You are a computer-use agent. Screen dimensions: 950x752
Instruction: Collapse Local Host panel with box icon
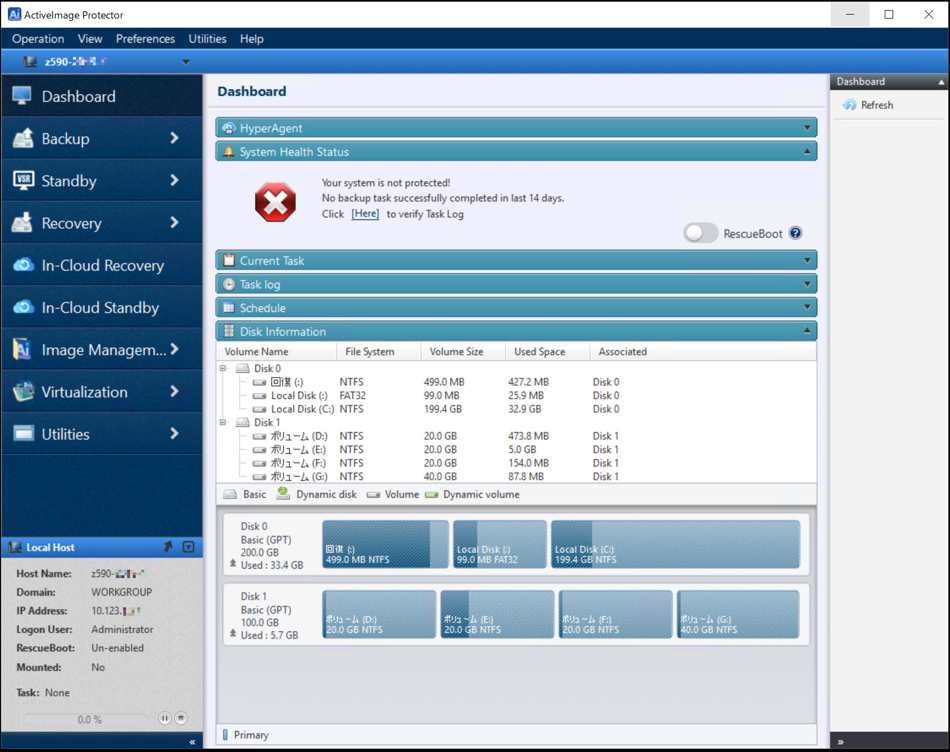pyautogui.click(x=188, y=547)
